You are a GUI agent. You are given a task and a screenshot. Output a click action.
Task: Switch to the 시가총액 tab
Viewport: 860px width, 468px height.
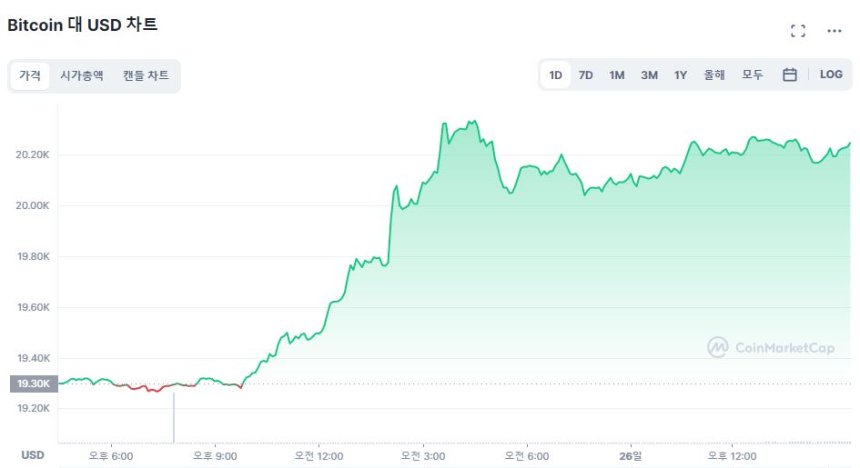click(x=81, y=76)
